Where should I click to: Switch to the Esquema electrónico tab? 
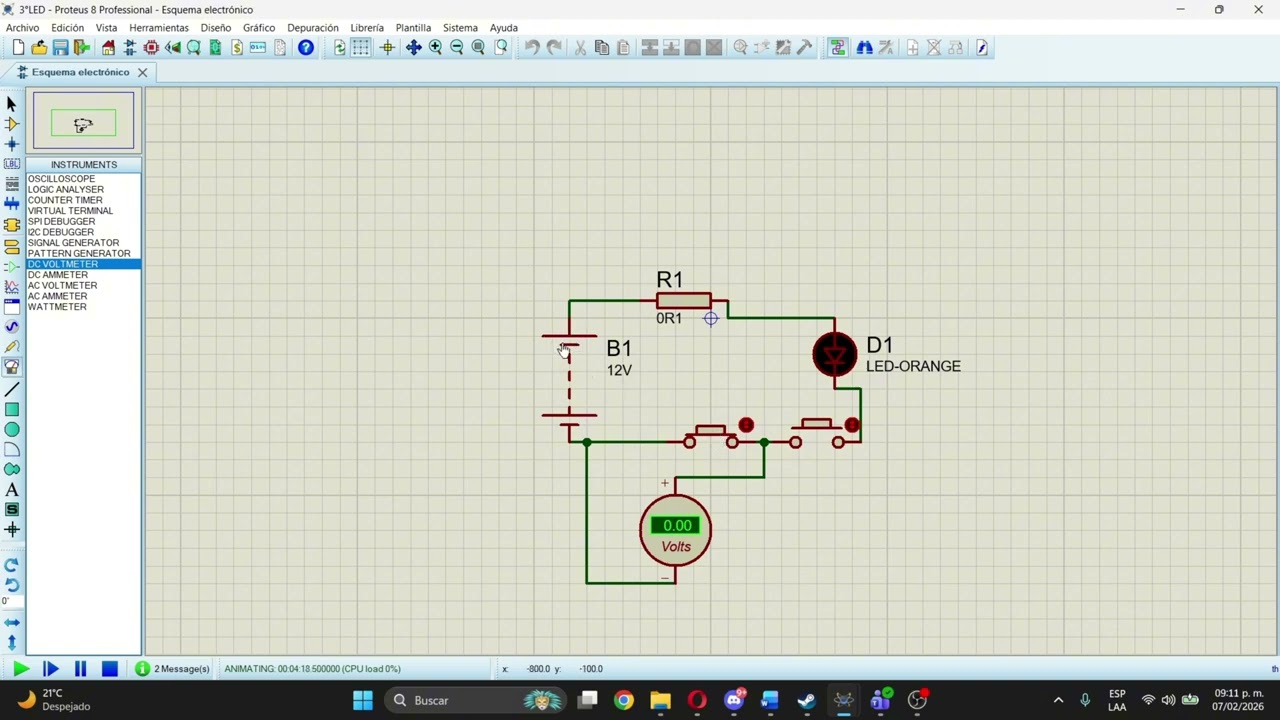[x=80, y=72]
